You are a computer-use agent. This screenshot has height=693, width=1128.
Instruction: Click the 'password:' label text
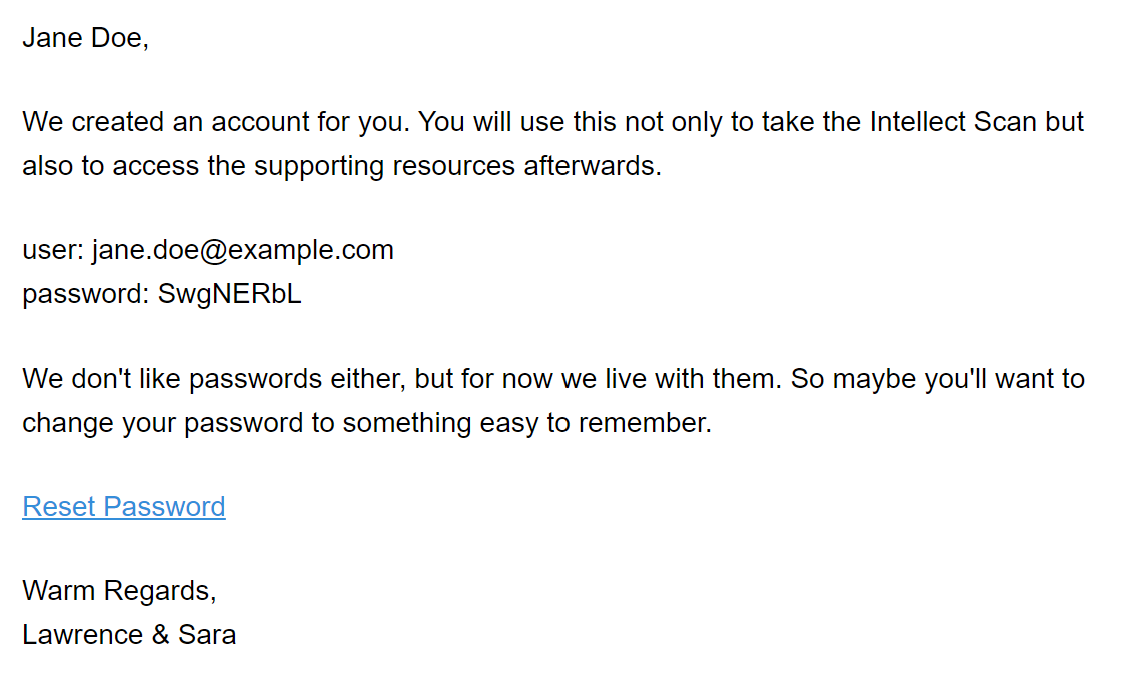click(86, 294)
